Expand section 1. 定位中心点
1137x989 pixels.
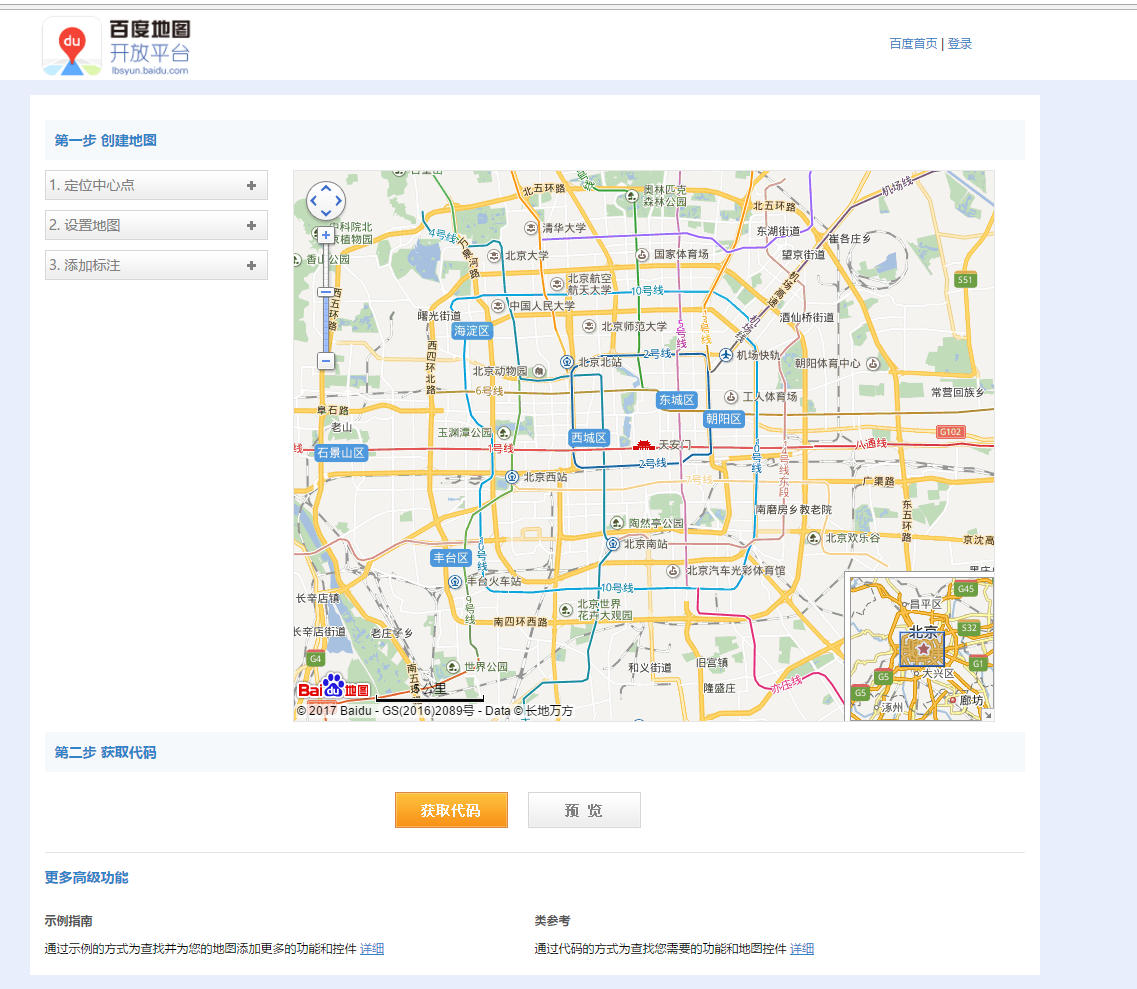pos(157,185)
